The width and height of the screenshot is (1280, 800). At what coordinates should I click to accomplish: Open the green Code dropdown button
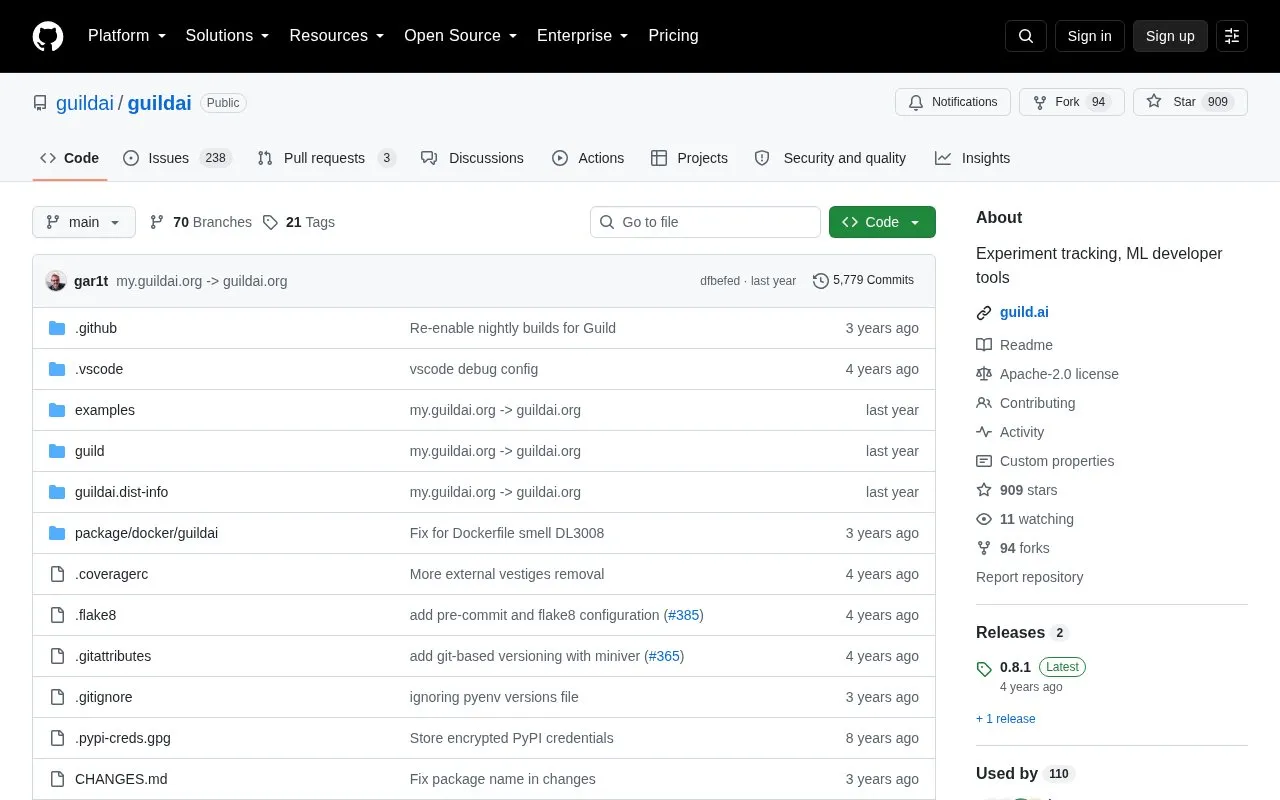click(x=882, y=222)
